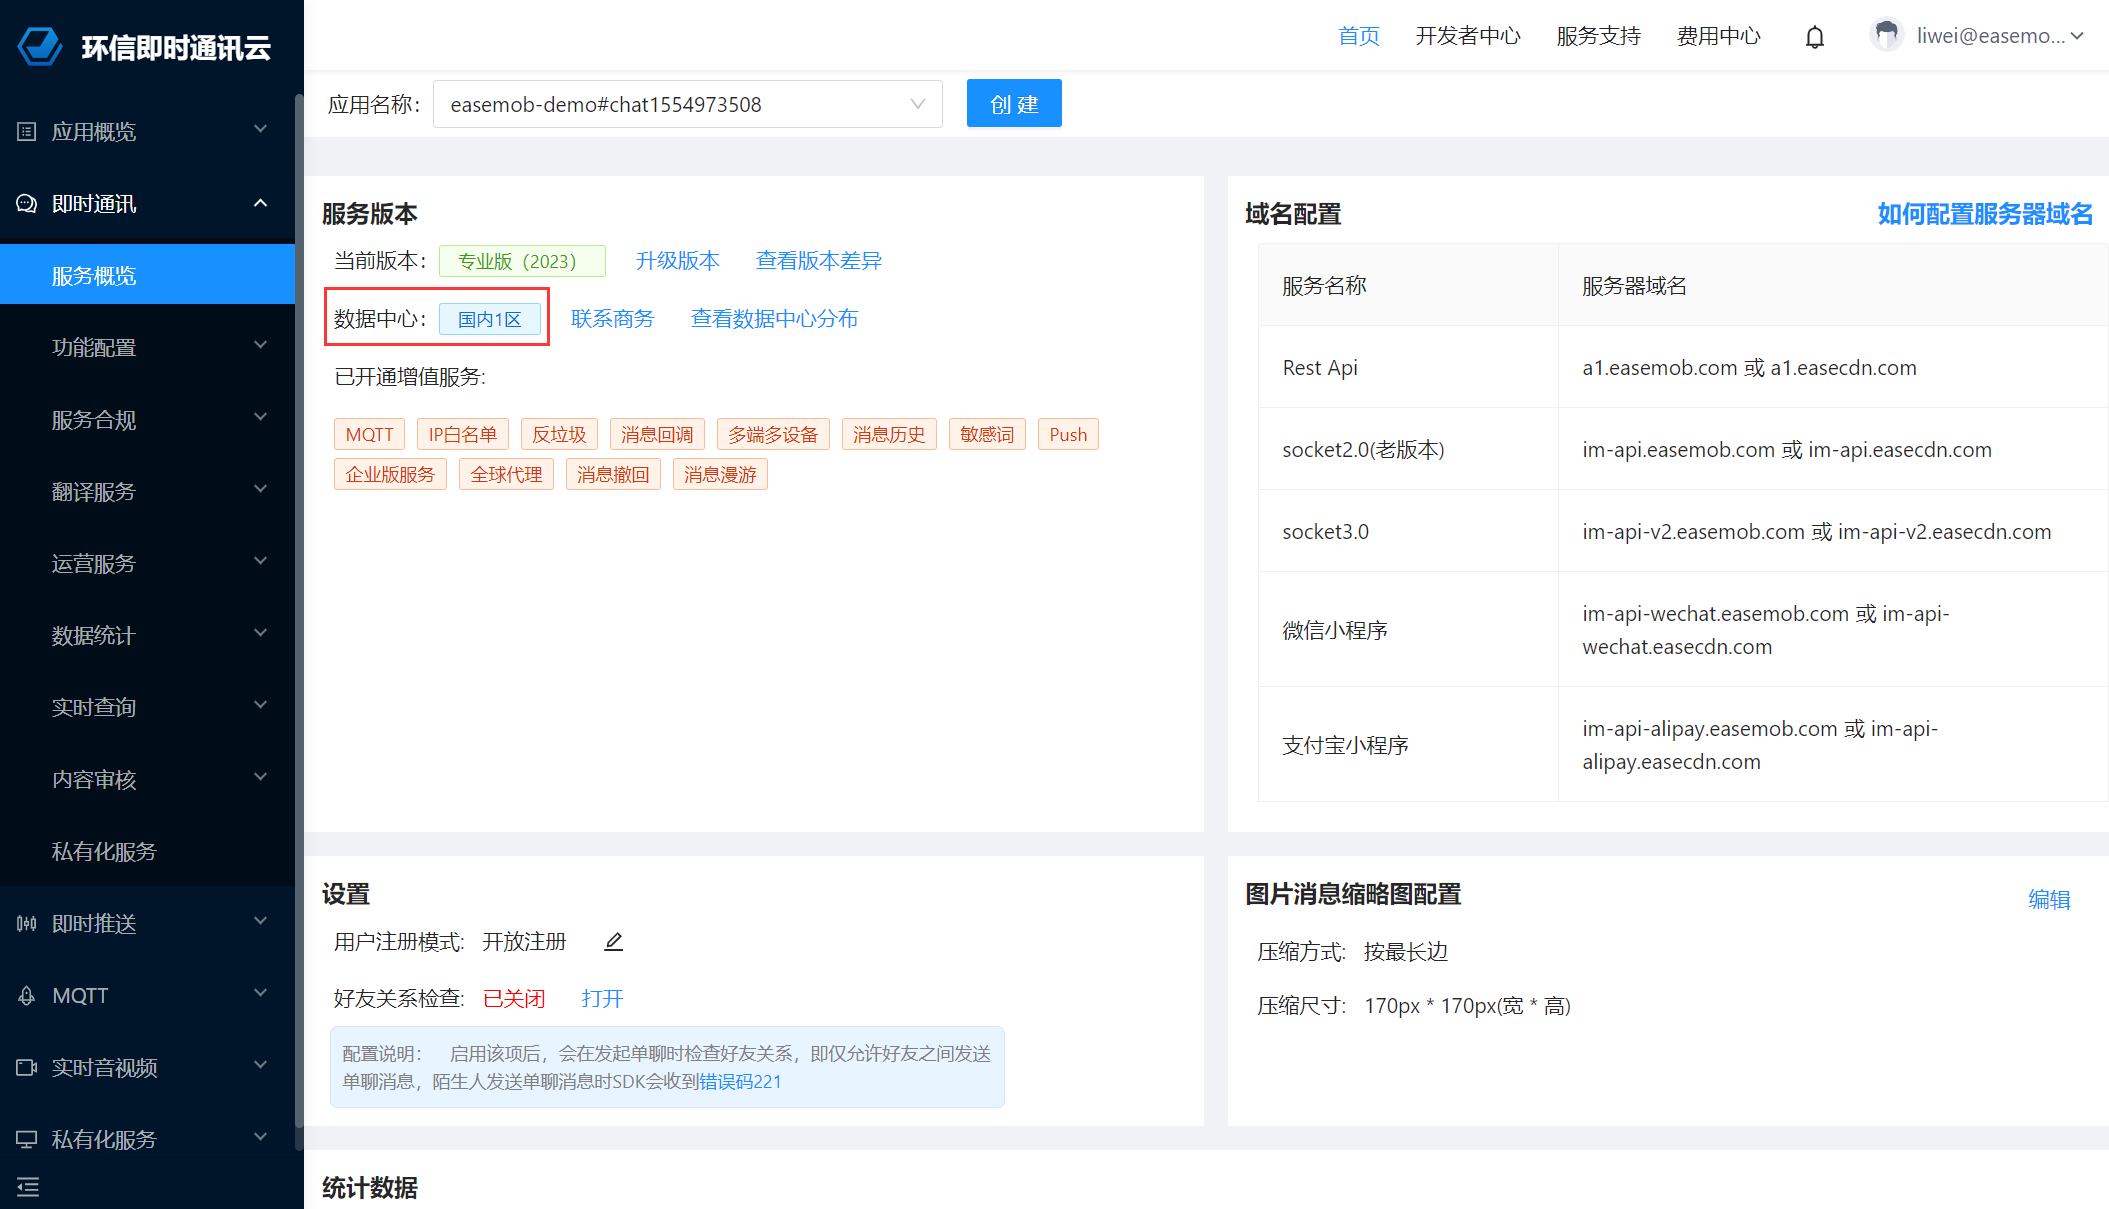This screenshot has height=1209, width=2109.
Task: Click the 实时音视频 camera icon
Action: pyautogui.click(x=27, y=1067)
